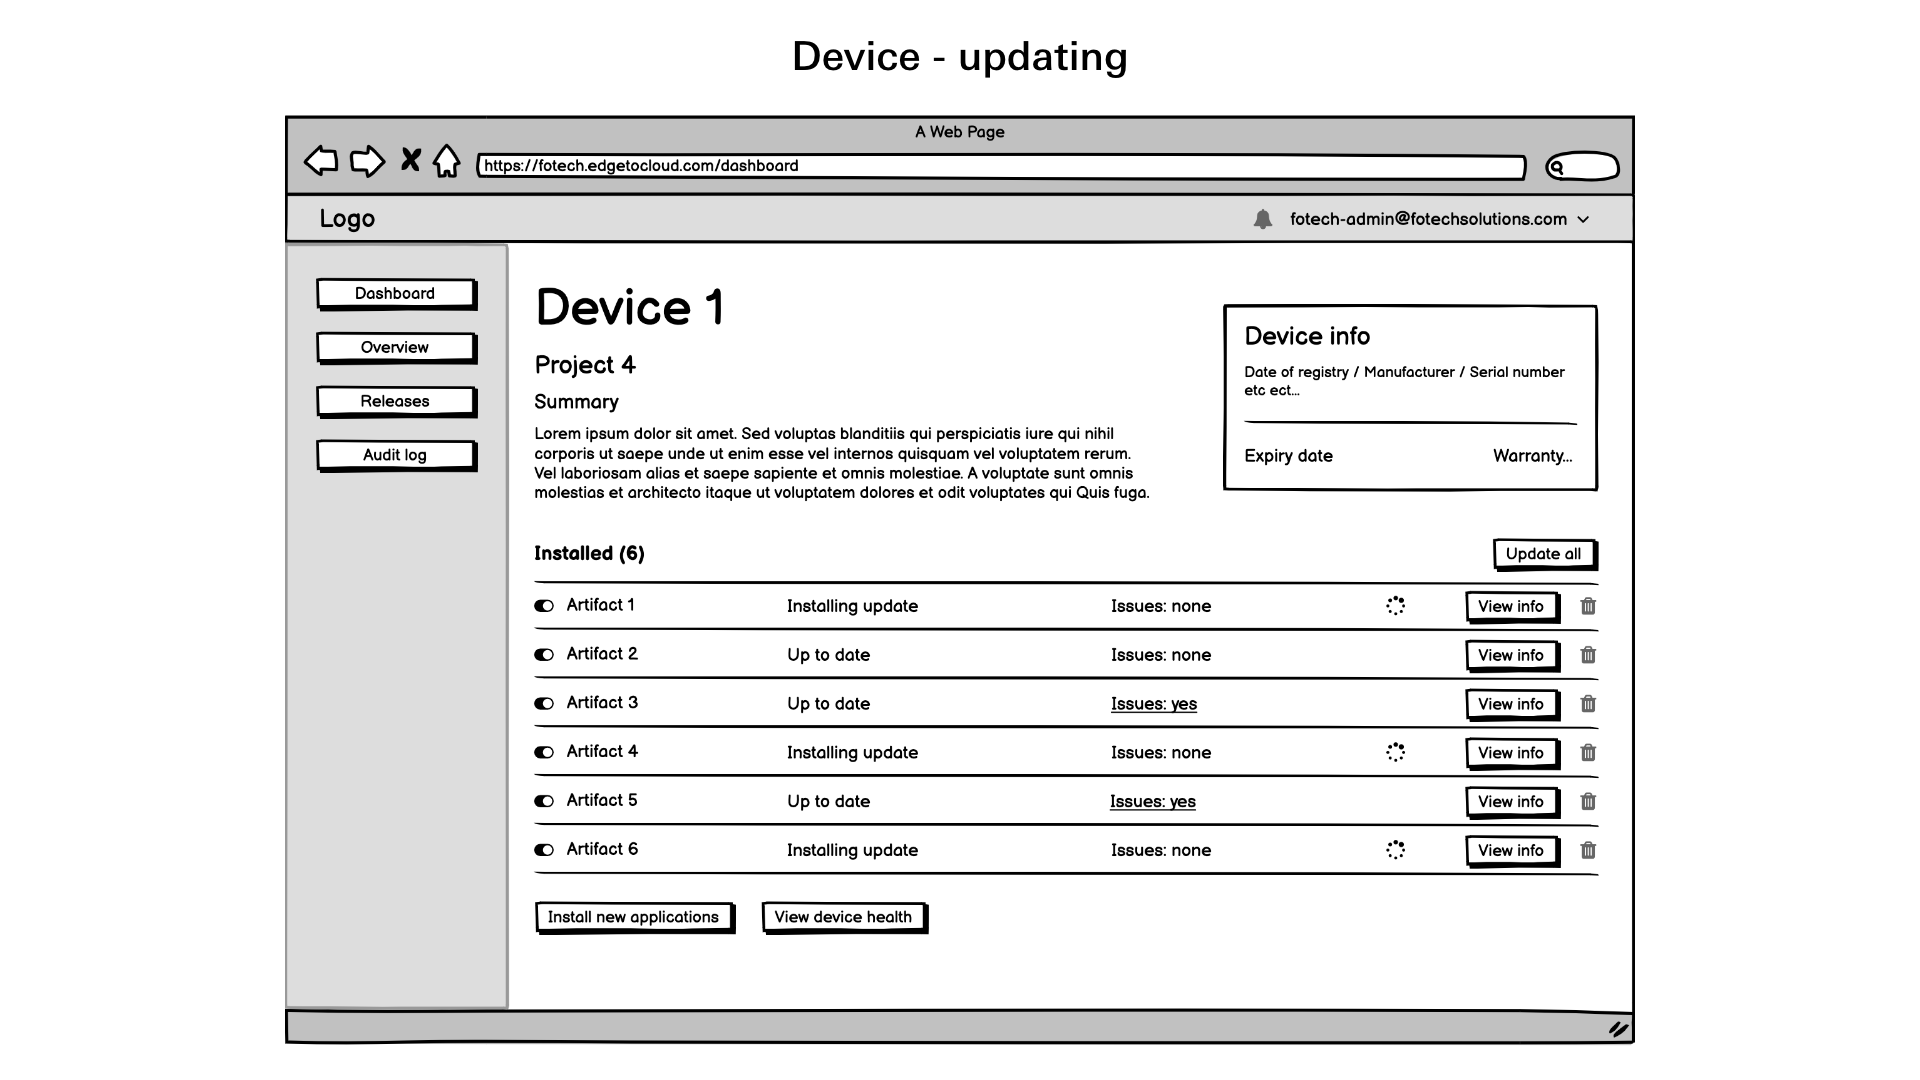
Task: Open the notifications bell
Action: (x=1263, y=219)
